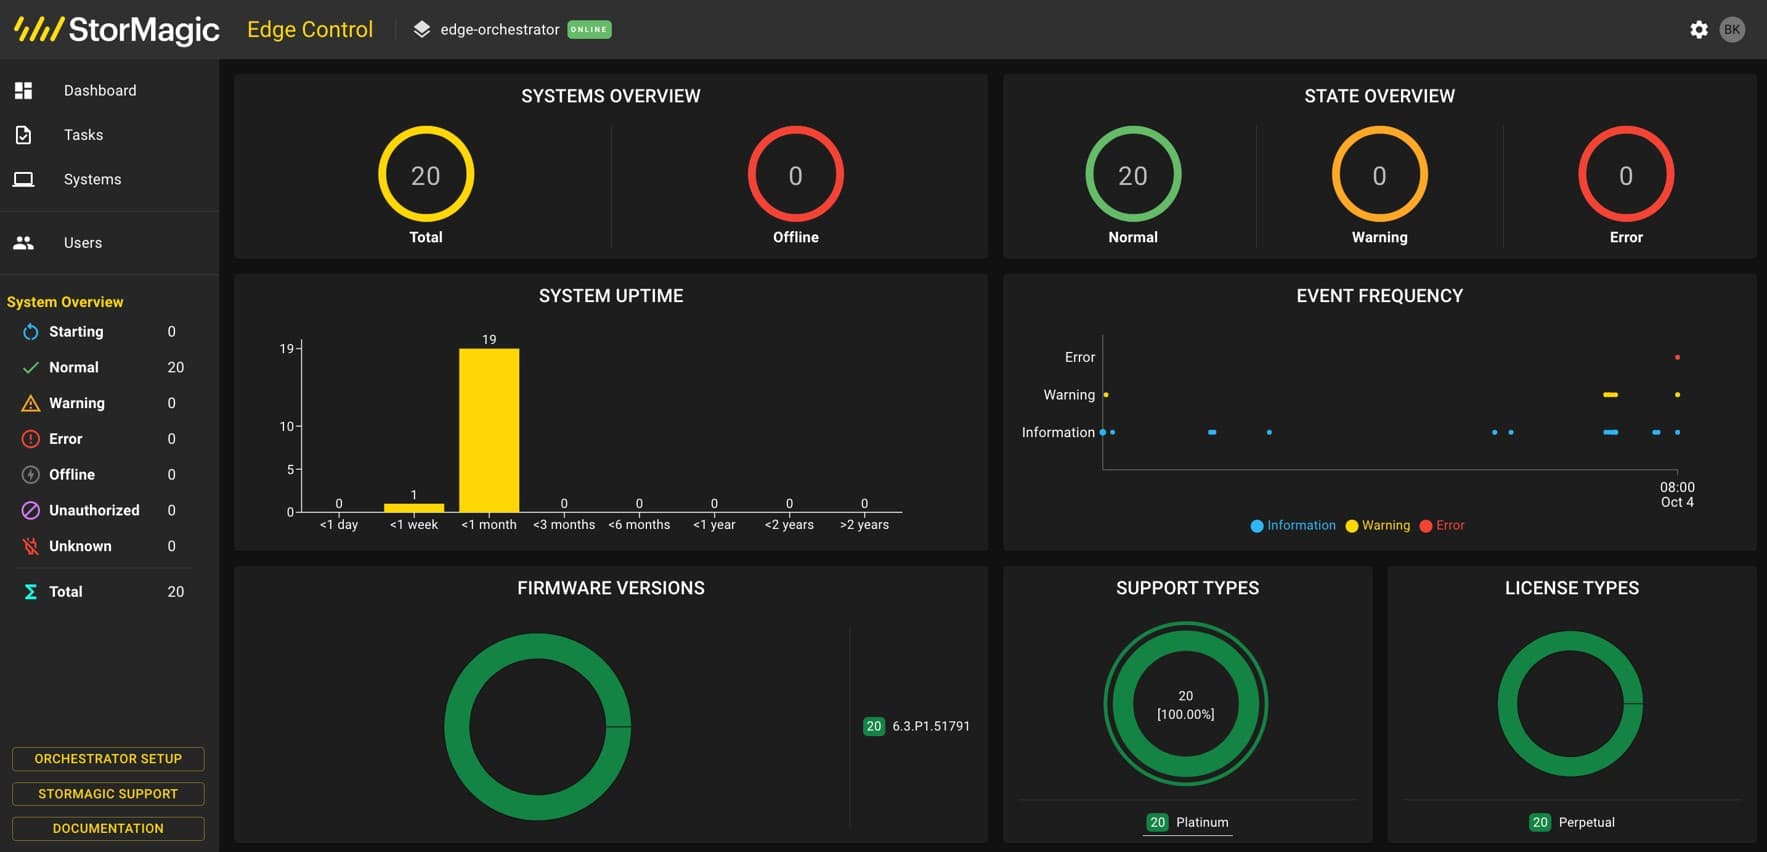
Task: Click the Warning triangle icon in sidebar
Action: [x=31, y=403]
